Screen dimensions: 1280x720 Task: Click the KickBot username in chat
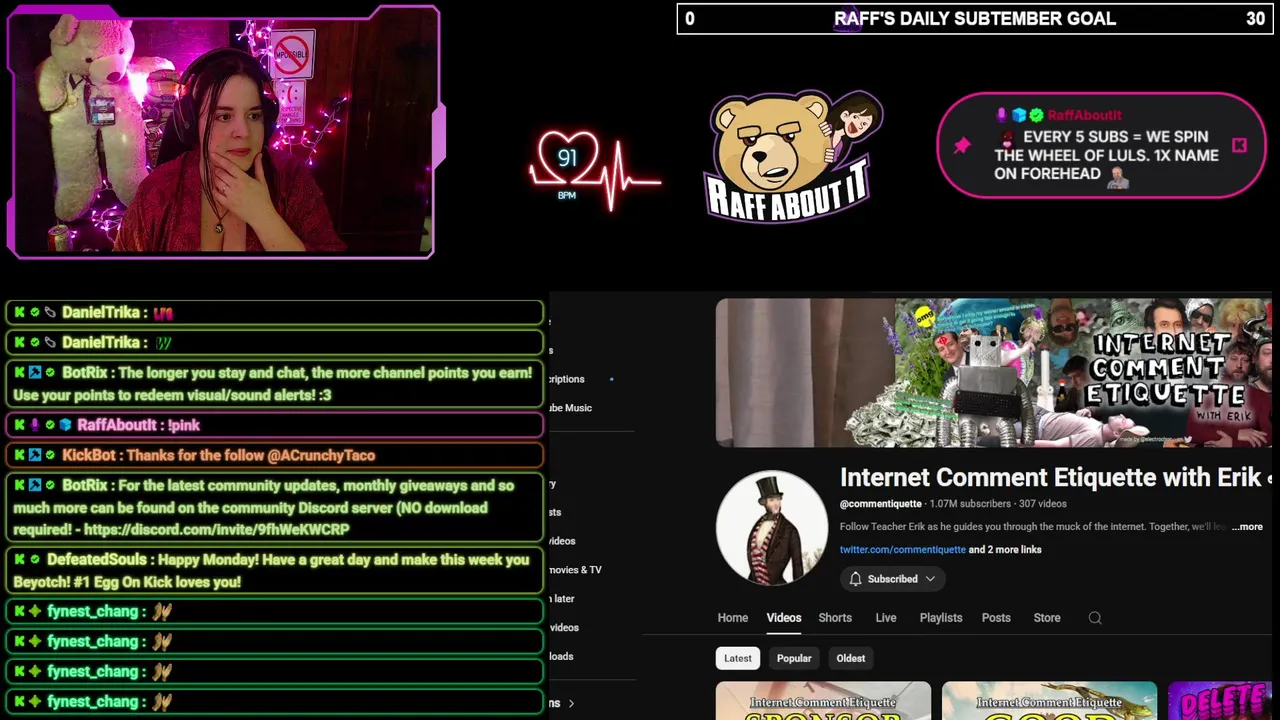pos(89,455)
